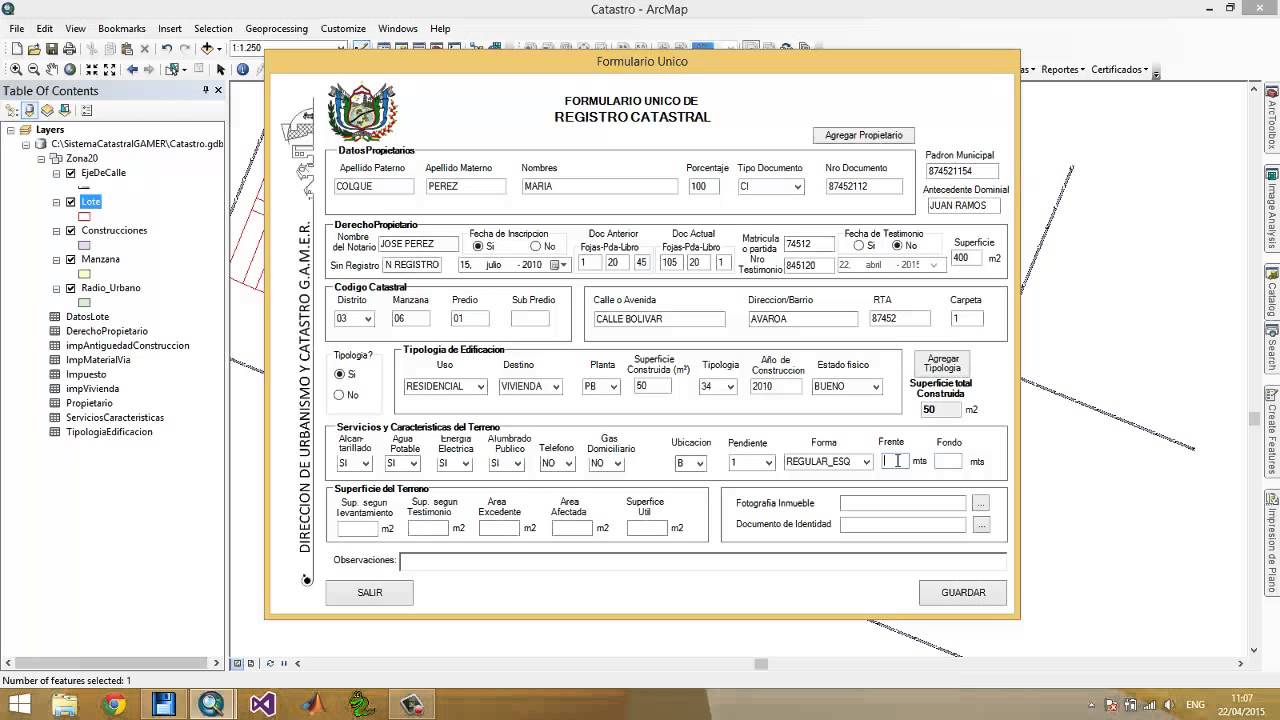Viewport: 1280px width, 720px height.
Task: Click the Agregar Propietario button
Action: click(x=864, y=135)
